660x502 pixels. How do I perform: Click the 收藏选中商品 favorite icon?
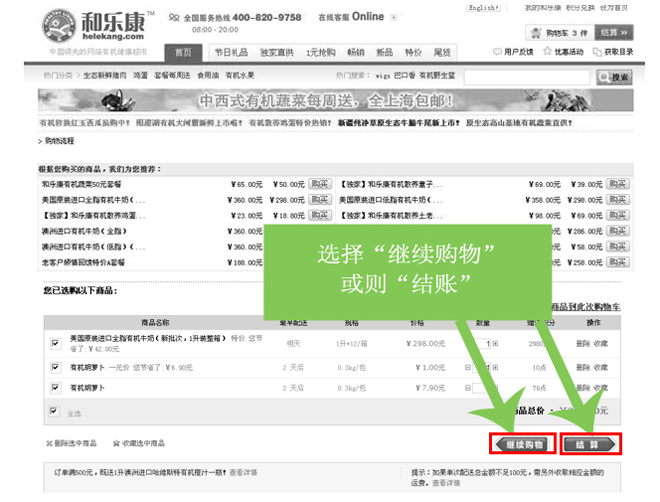pos(116,443)
